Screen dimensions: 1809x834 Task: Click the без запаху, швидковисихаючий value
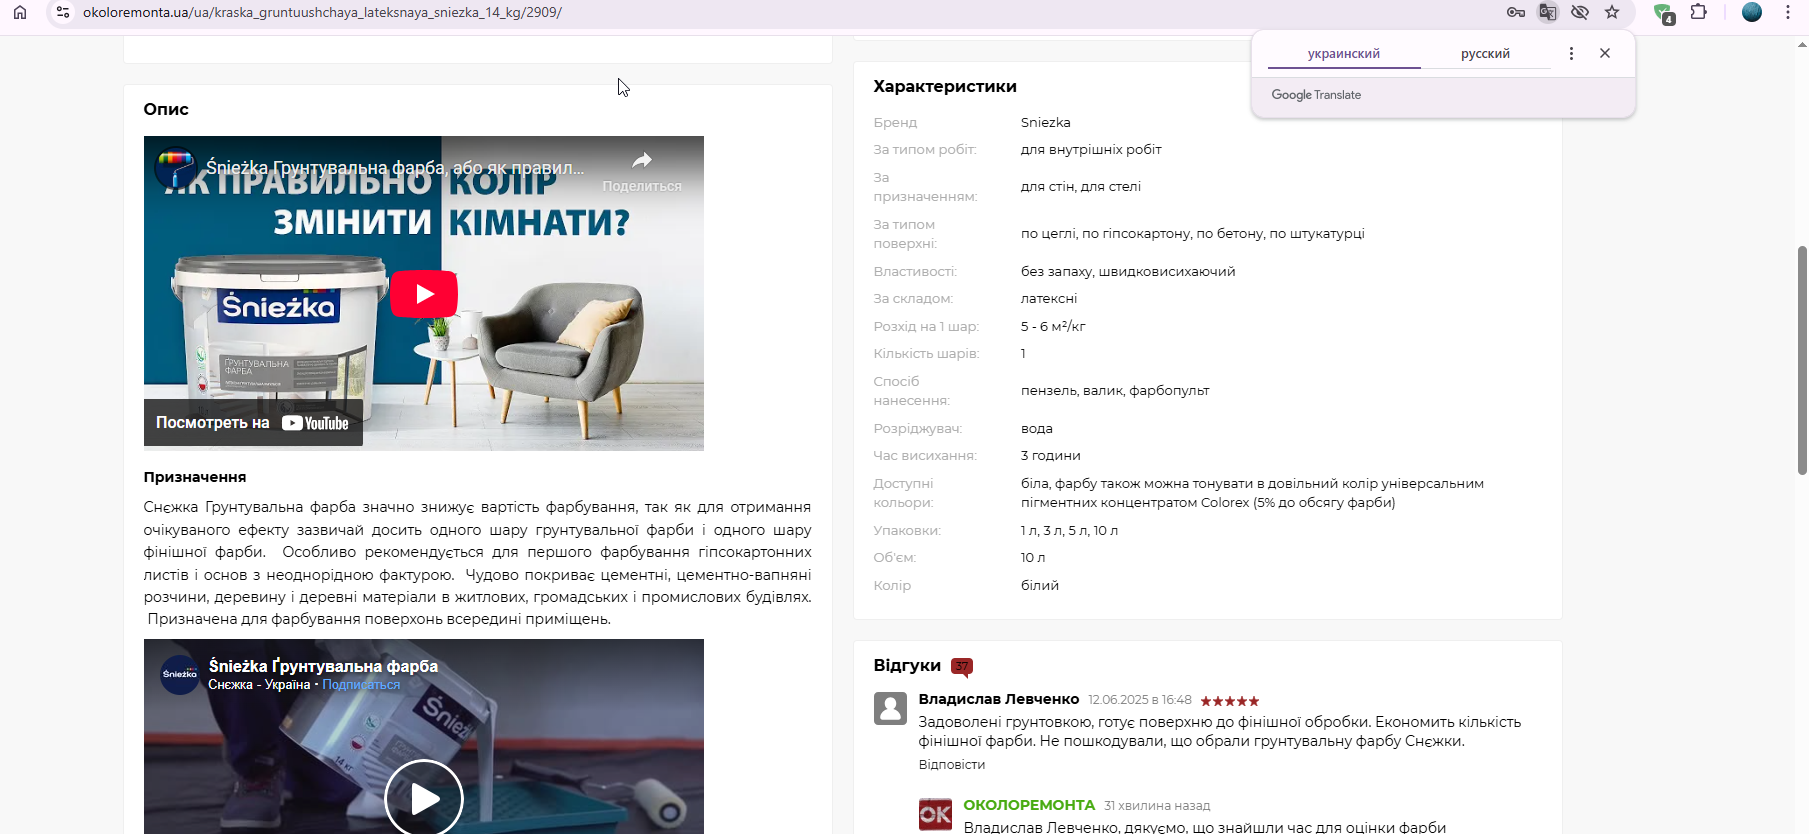pyautogui.click(x=1128, y=271)
